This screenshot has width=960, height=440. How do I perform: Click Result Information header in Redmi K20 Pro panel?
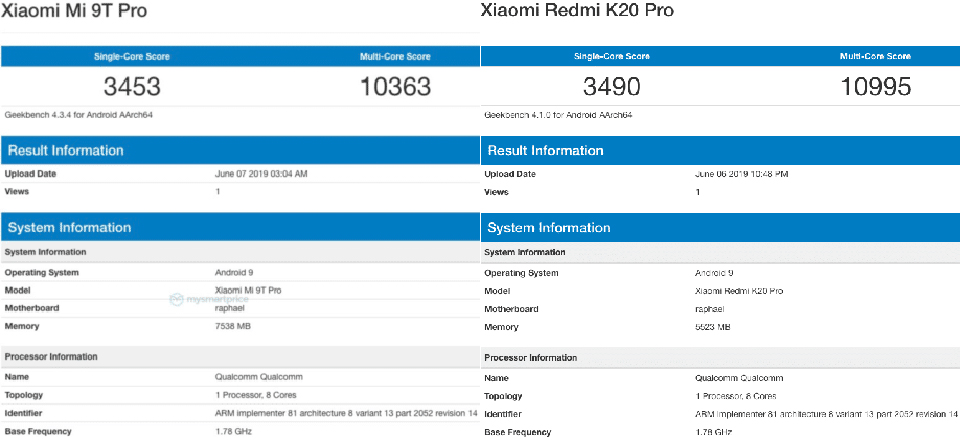(x=720, y=151)
